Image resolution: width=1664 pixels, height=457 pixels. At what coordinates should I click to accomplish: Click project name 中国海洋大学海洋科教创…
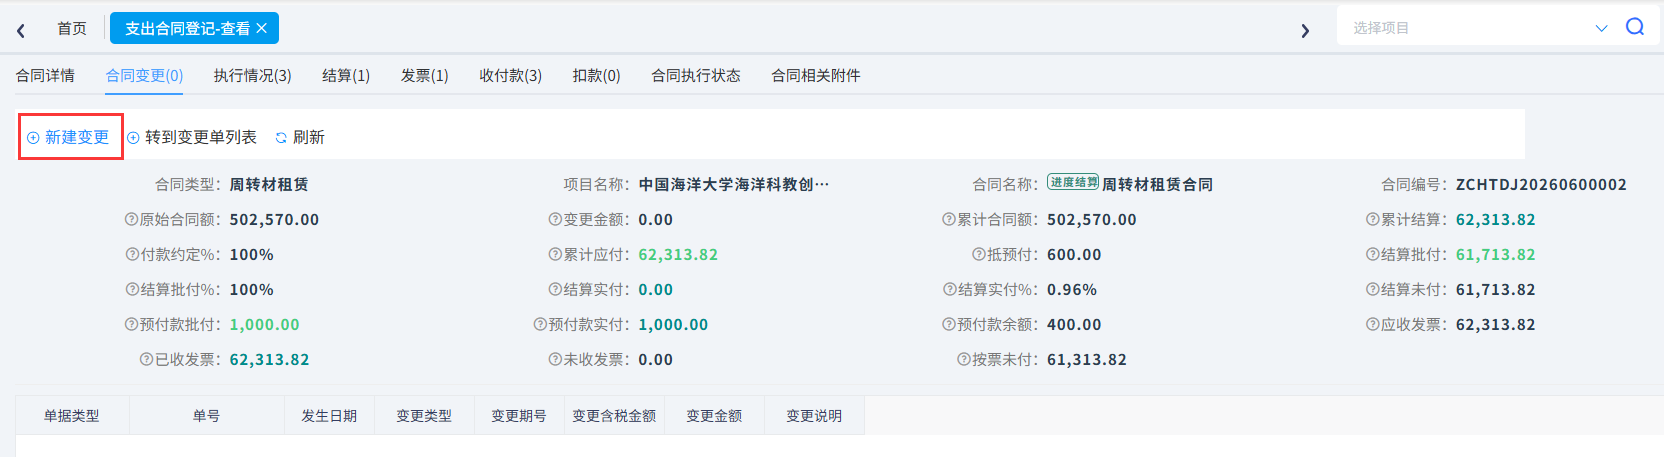coord(734,184)
